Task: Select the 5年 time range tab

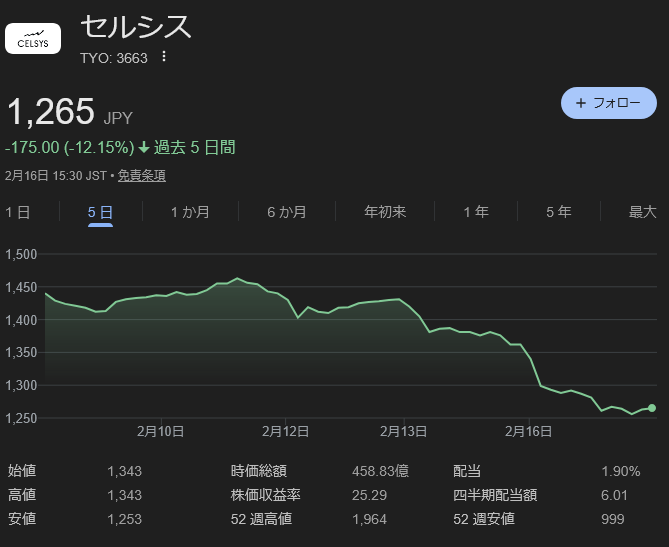Action: [x=558, y=212]
